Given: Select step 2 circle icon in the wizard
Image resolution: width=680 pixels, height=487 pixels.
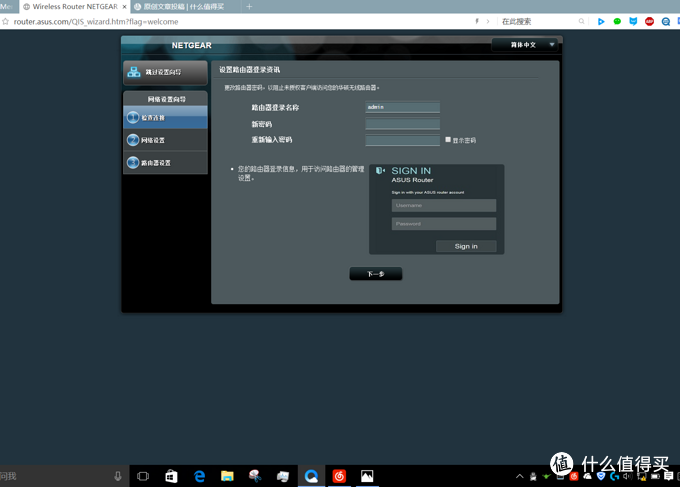Looking at the screenshot, I should click(133, 140).
